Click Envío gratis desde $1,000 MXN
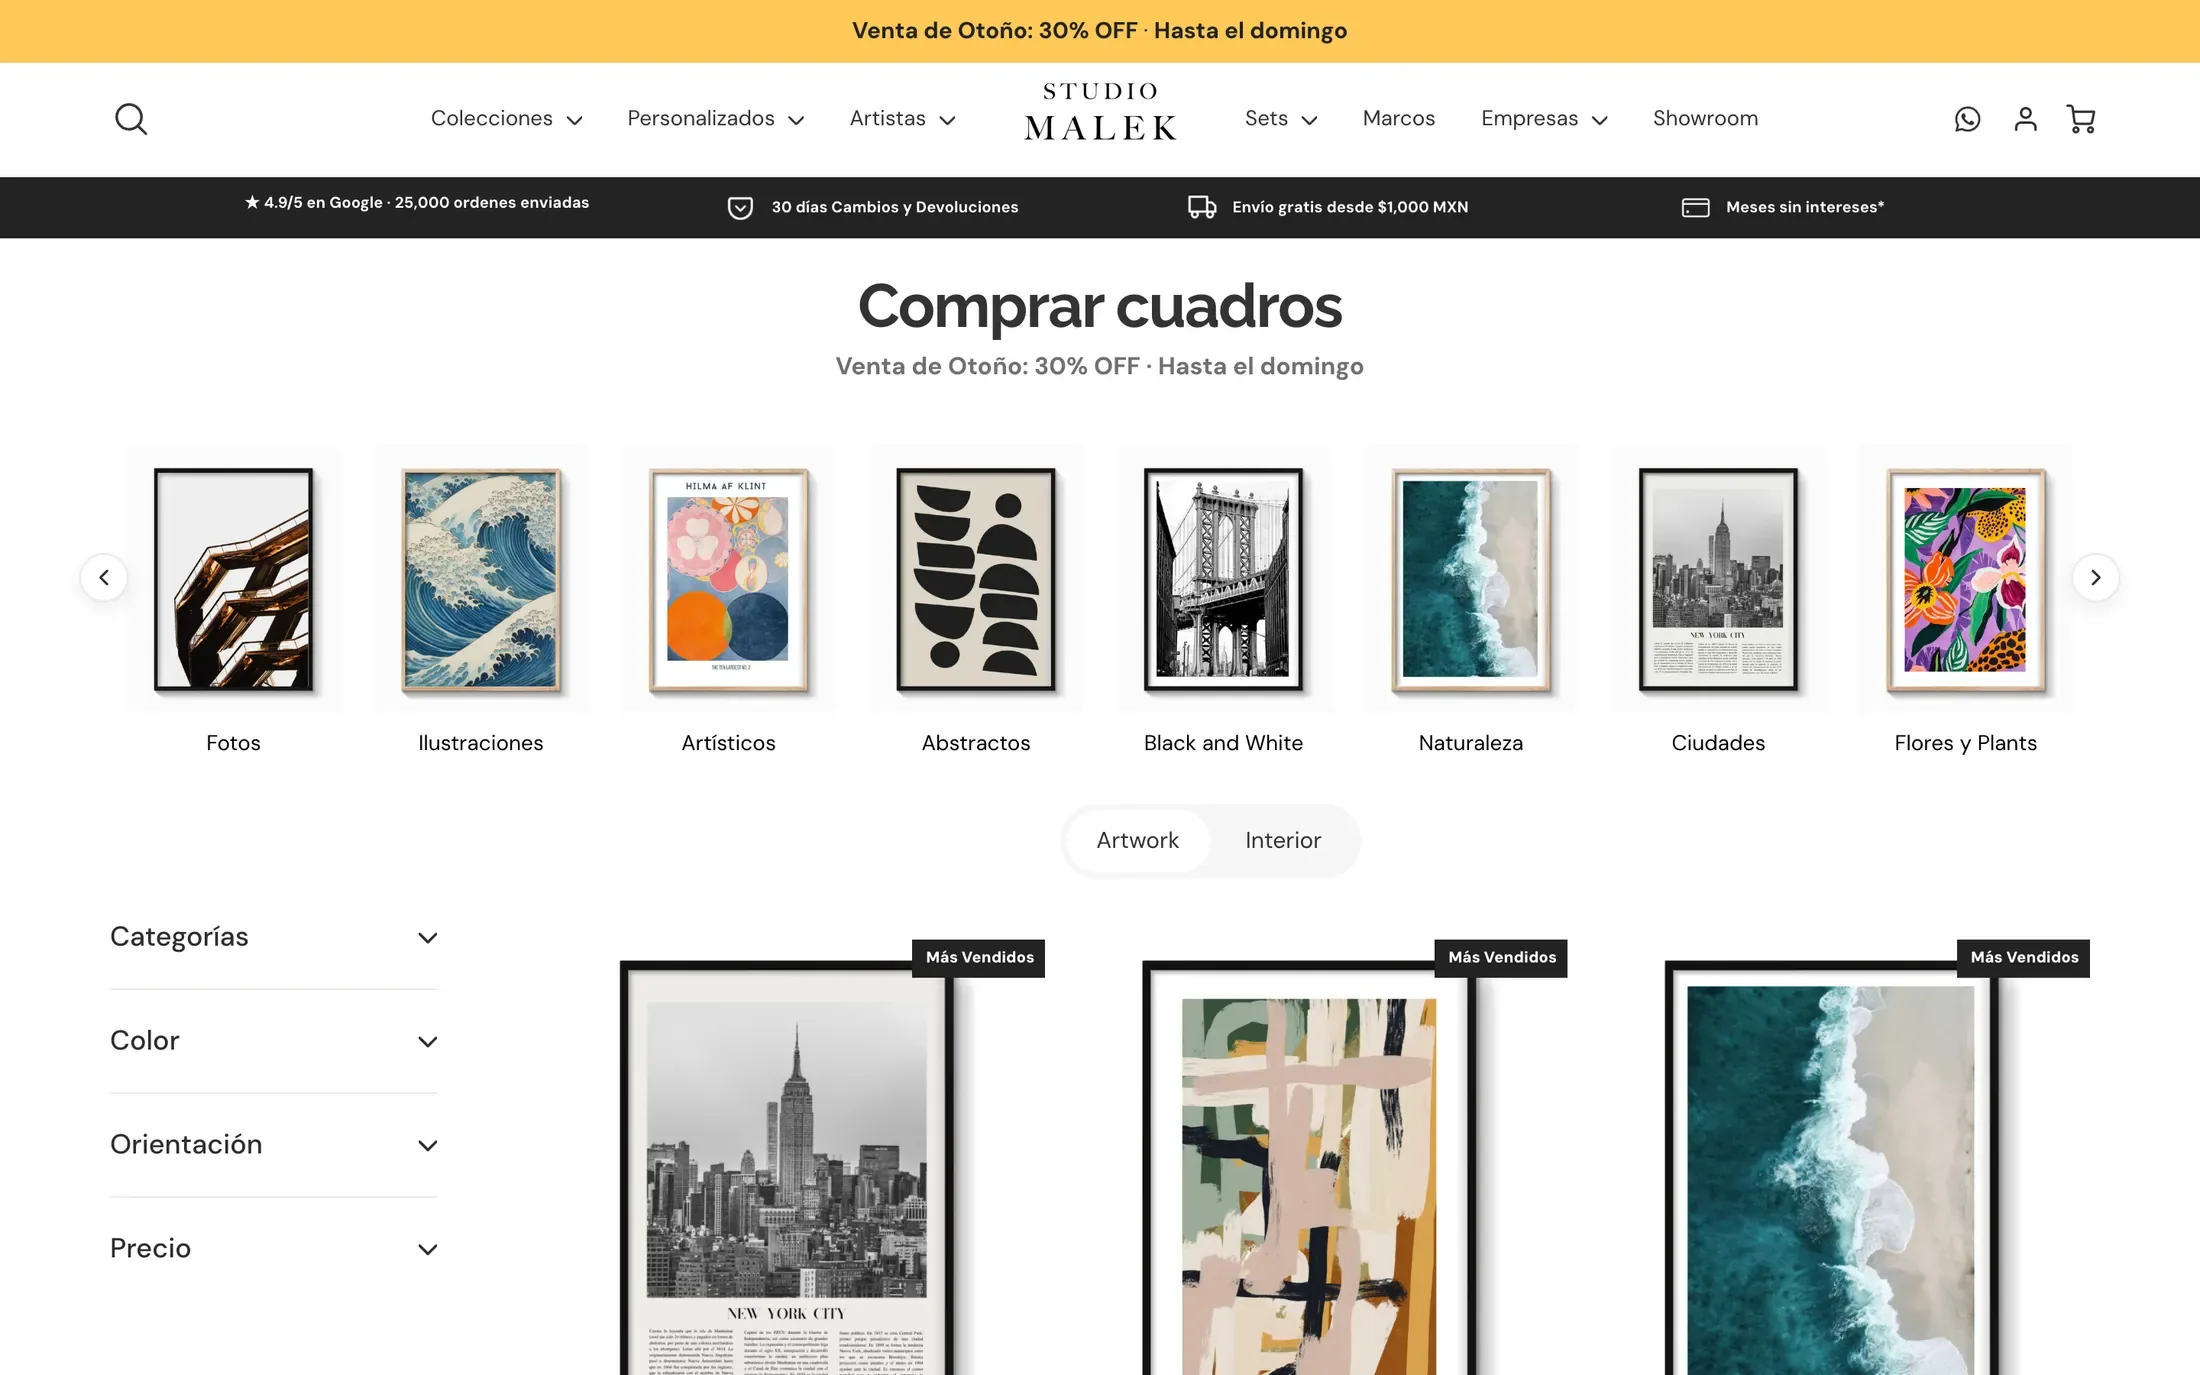2200x1375 pixels. pyautogui.click(x=1350, y=207)
